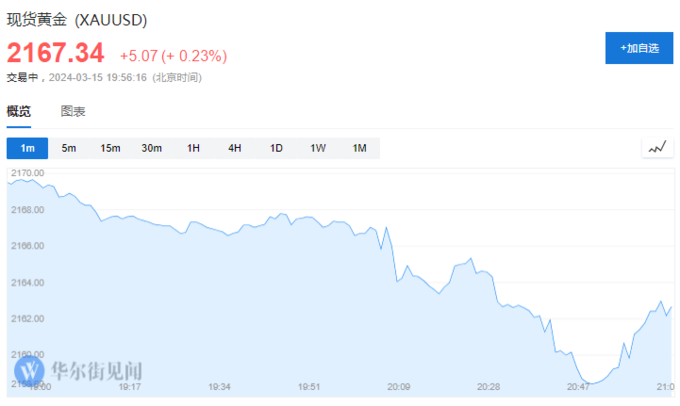The width and height of the screenshot is (680, 406).
Task: Open the 概览 overview tab
Action: [x=19, y=112]
